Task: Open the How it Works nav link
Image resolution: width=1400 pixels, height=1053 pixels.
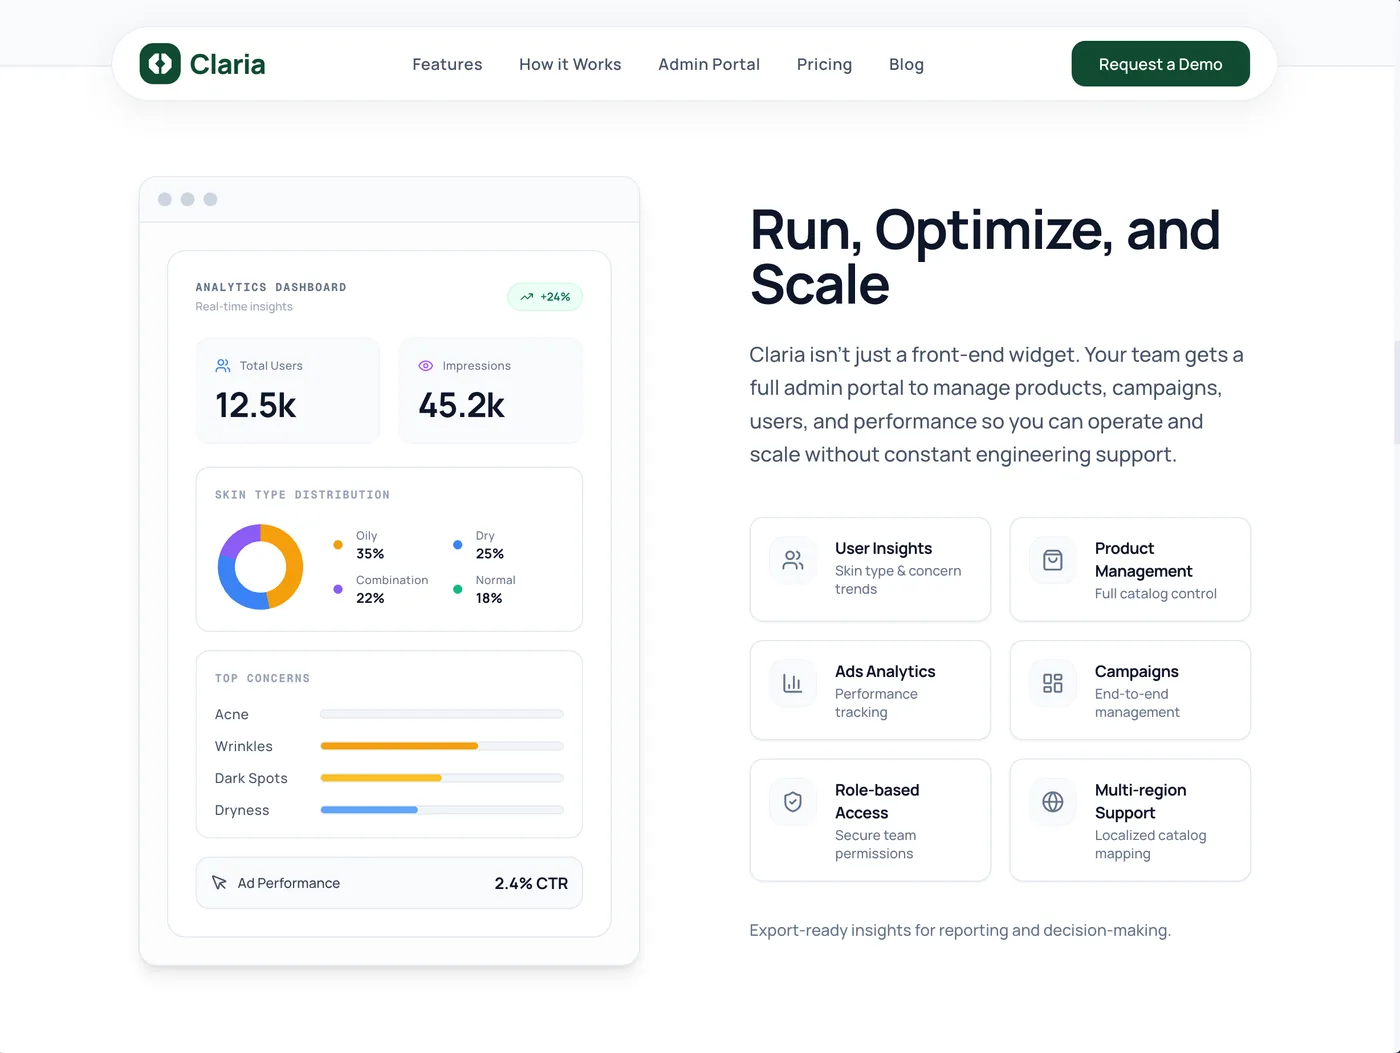Action: click(x=570, y=64)
